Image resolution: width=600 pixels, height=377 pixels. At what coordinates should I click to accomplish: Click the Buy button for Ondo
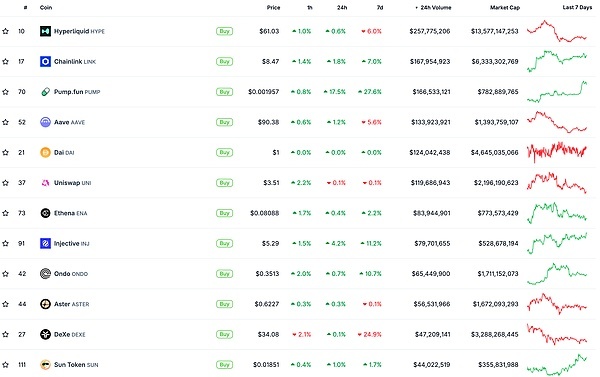pos(224,274)
